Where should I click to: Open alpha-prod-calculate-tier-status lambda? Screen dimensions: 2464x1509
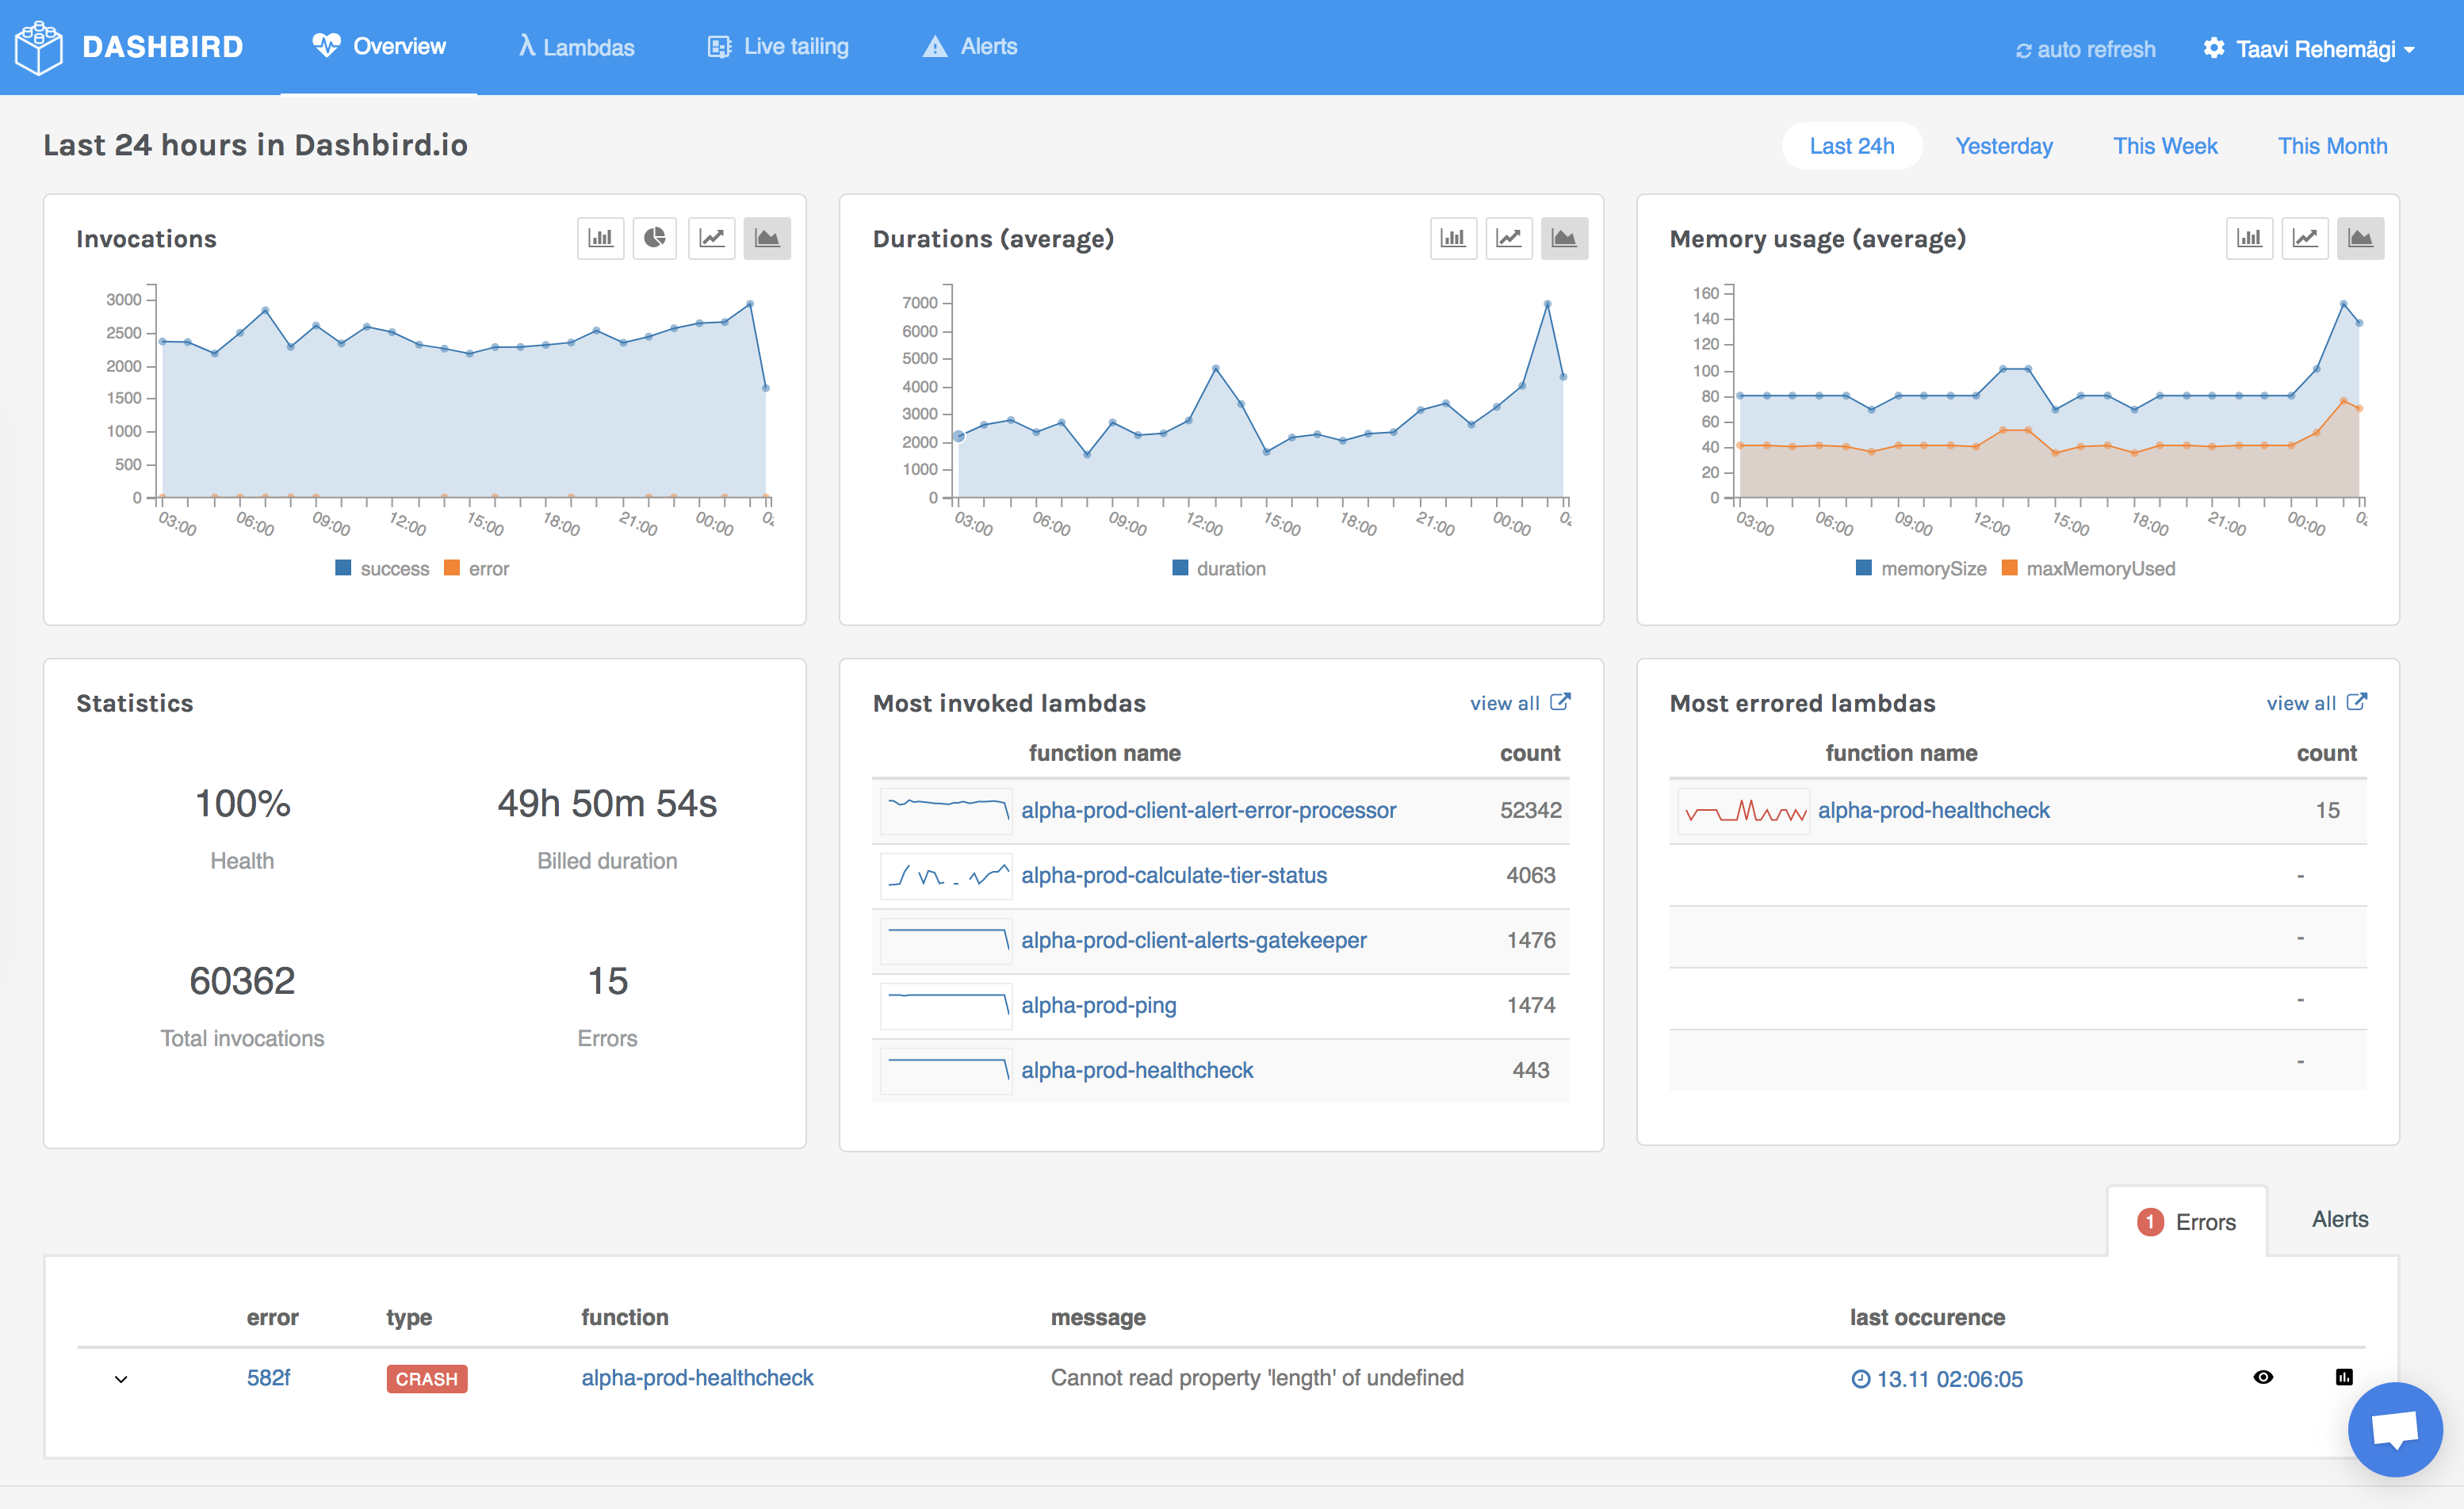coord(1174,875)
